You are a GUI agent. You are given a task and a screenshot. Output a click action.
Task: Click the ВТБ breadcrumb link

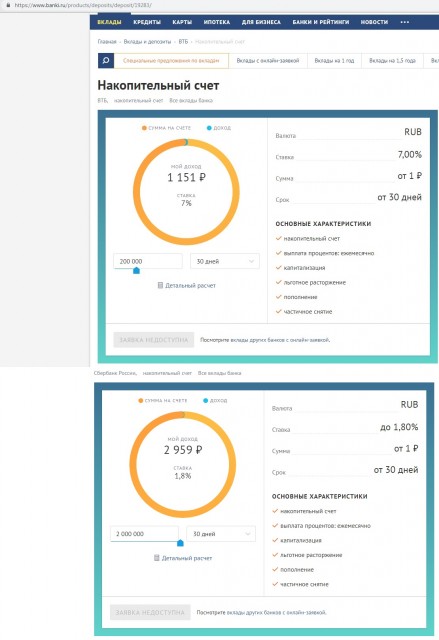point(183,42)
